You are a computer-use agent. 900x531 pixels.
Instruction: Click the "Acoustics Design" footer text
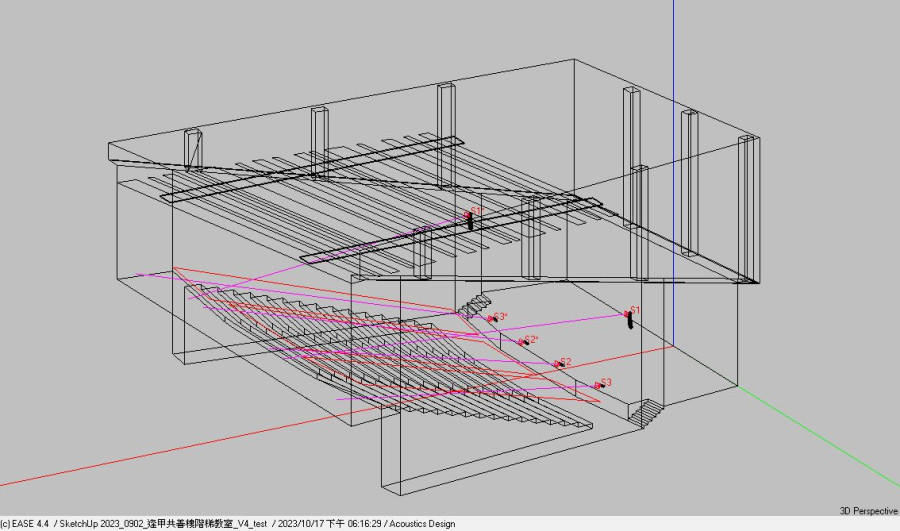tap(421, 524)
